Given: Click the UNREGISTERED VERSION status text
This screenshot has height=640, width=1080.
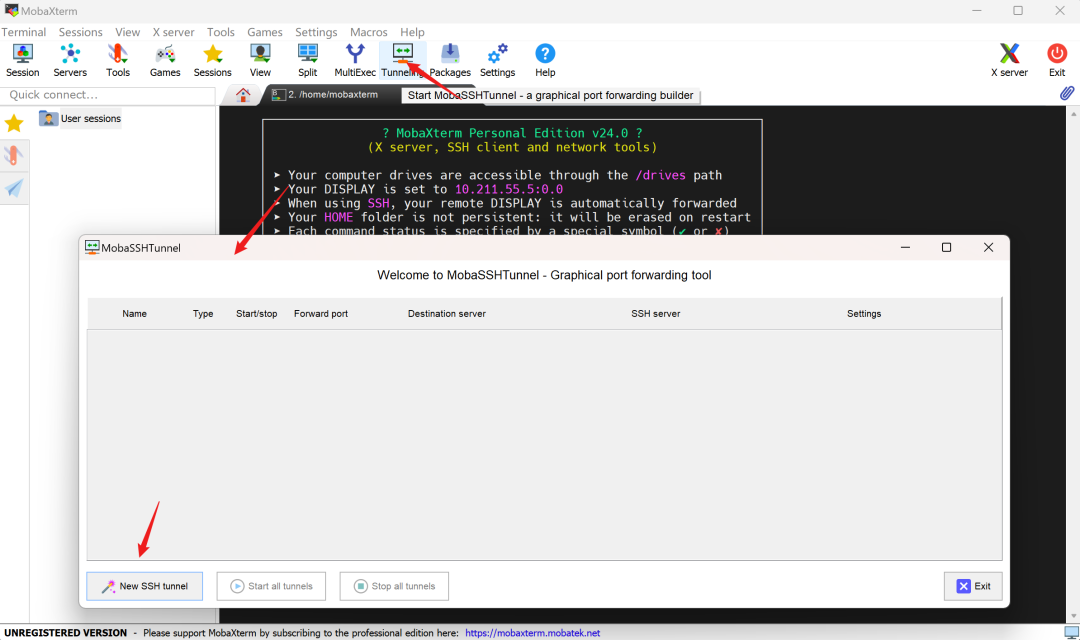Looking at the screenshot, I should (x=65, y=632).
